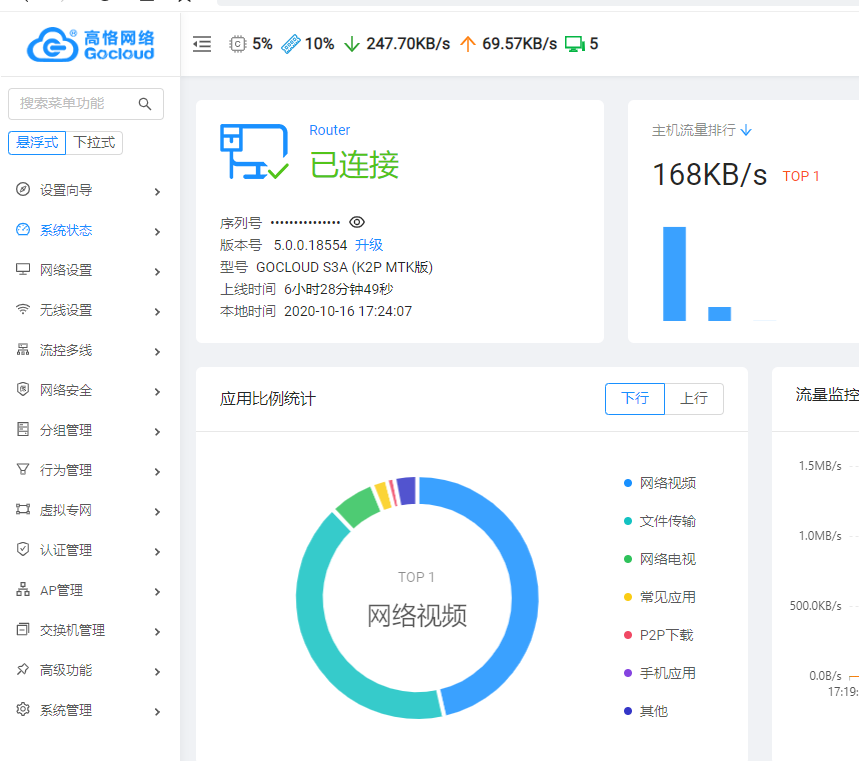Viewport: 859px width, 761px height.
Task: Collapse the sidebar with the menu fold icon
Action: [202, 44]
